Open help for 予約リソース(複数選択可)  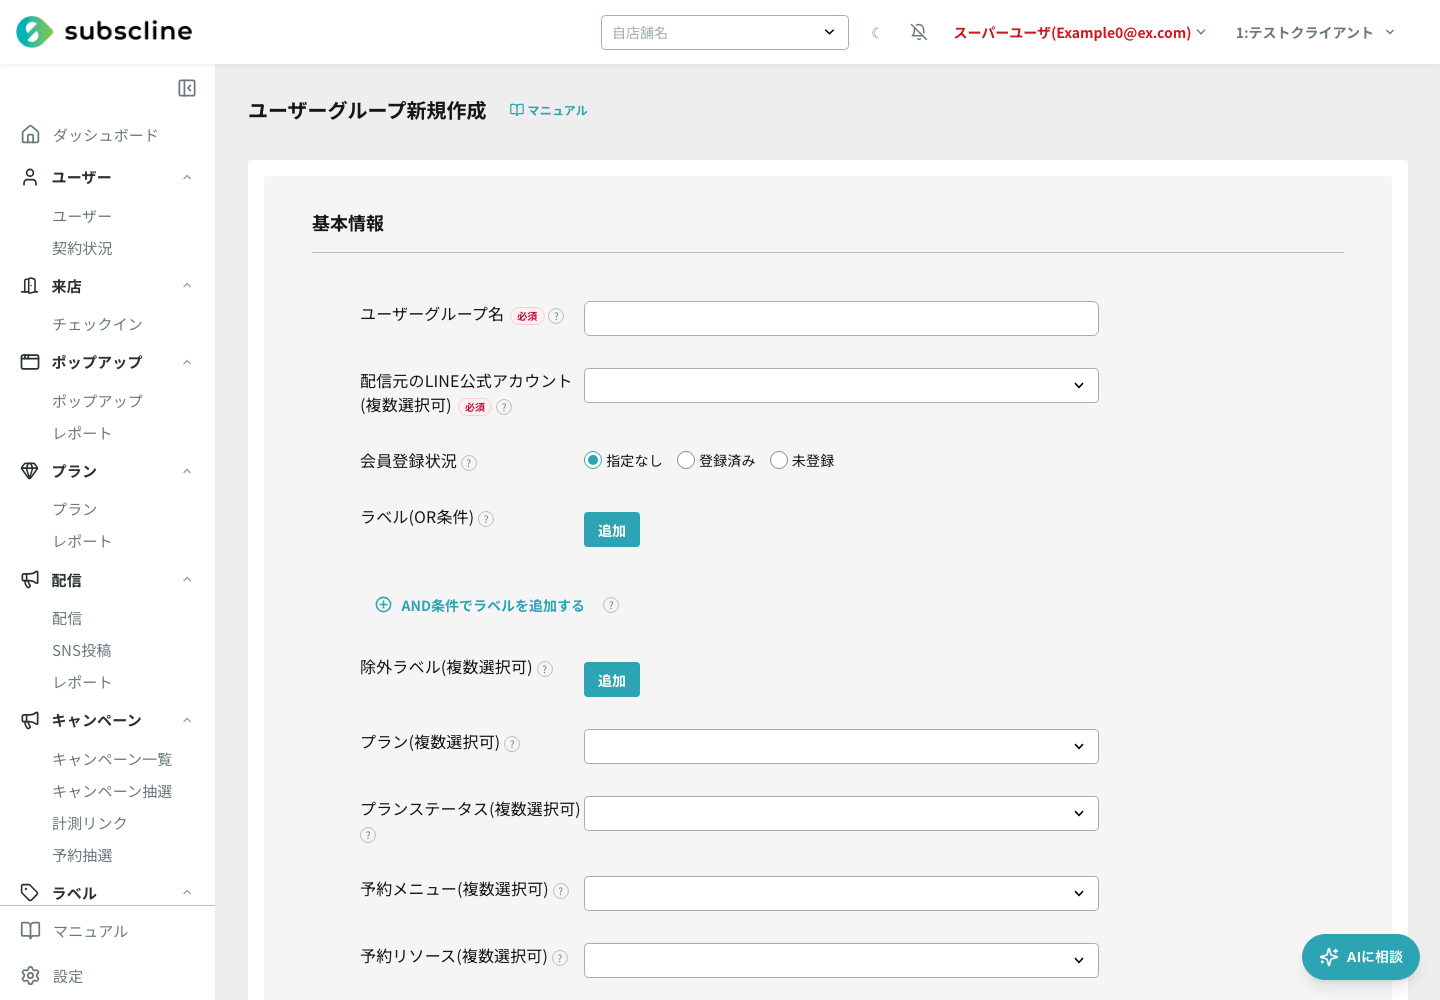point(560,958)
